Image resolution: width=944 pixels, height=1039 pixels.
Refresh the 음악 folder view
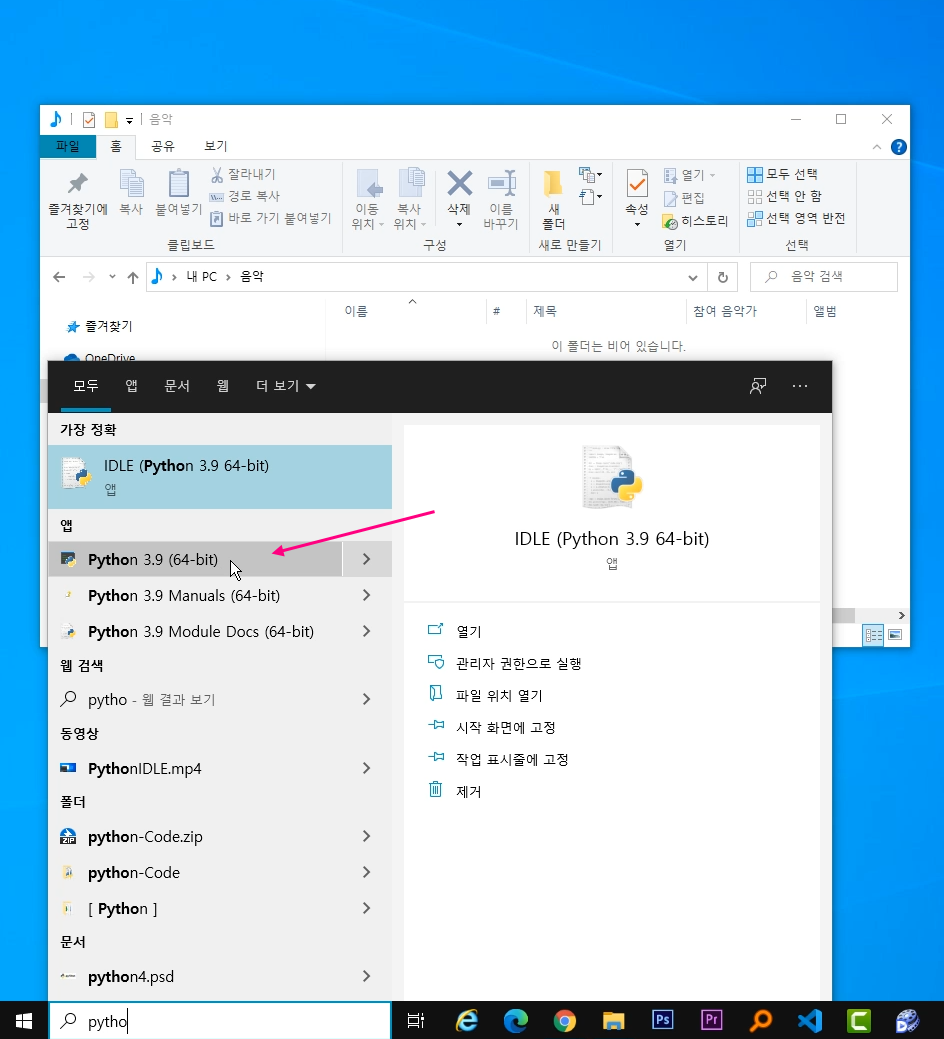[x=723, y=277]
